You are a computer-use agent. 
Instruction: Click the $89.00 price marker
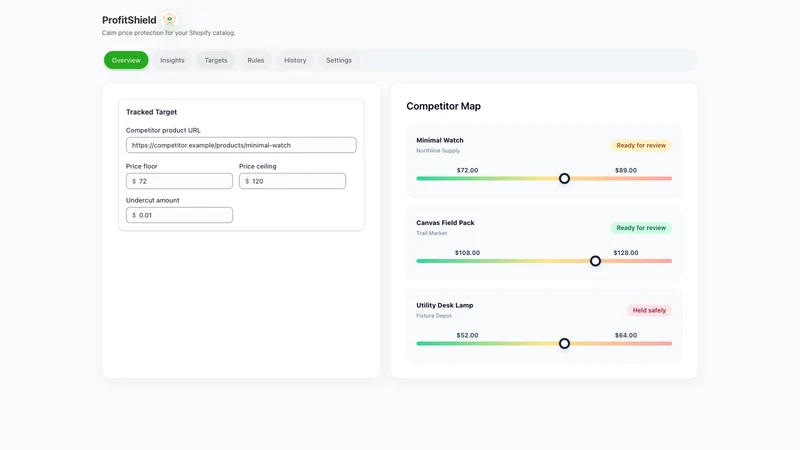pos(626,170)
